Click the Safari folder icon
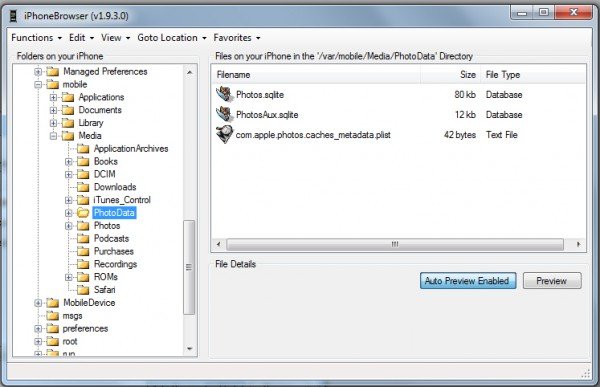The image size is (600, 387). (83, 290)
